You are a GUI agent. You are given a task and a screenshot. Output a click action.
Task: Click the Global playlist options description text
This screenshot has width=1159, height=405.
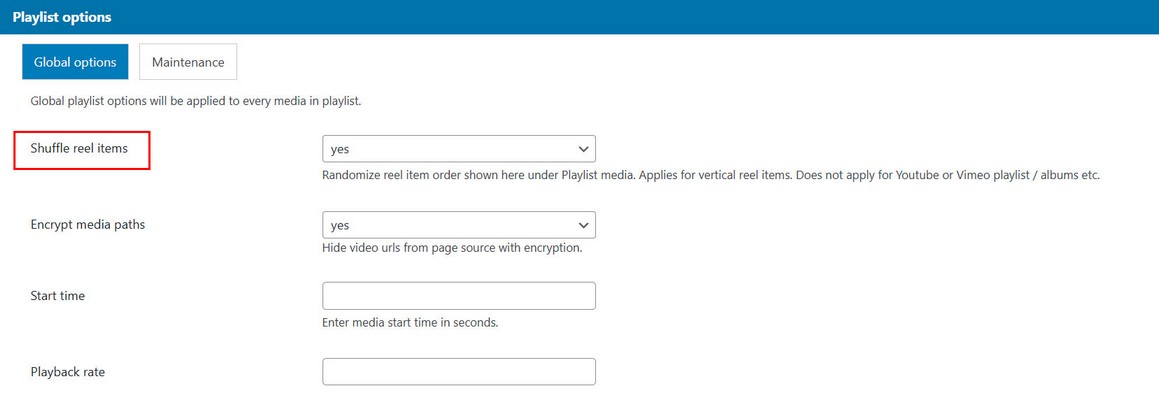pos(195,101)
